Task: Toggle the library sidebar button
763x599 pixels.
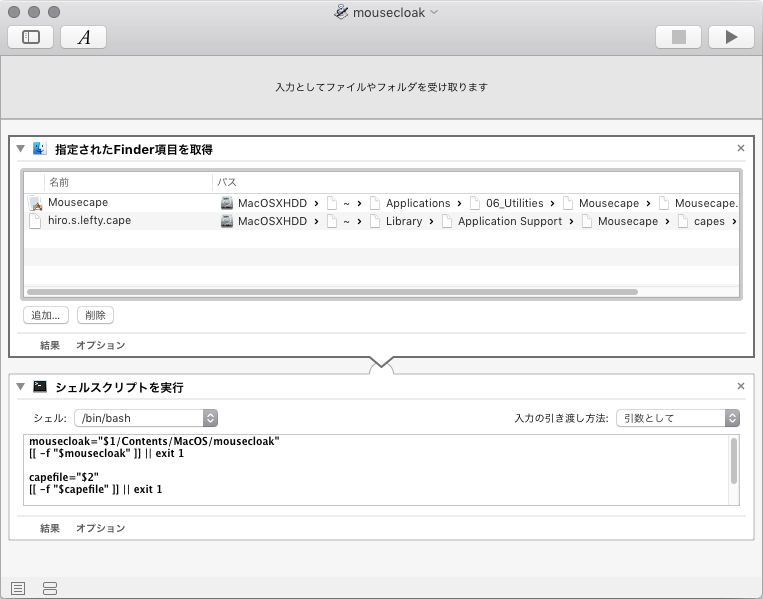Action: click(31, 37)
